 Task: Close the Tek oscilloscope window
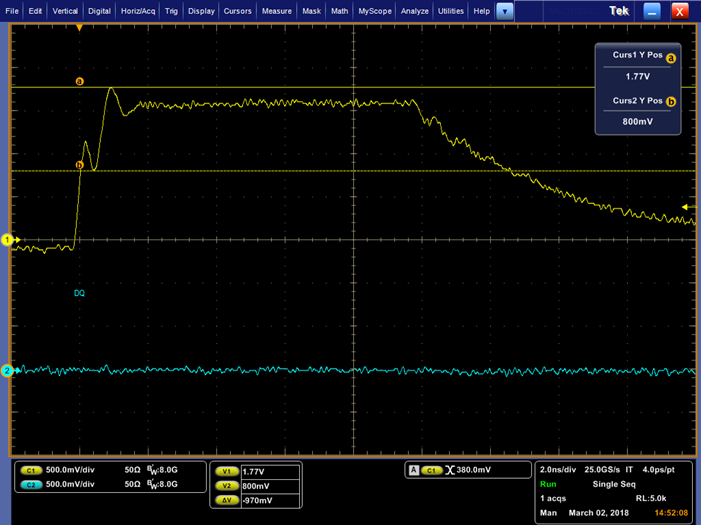click(680, 12)
